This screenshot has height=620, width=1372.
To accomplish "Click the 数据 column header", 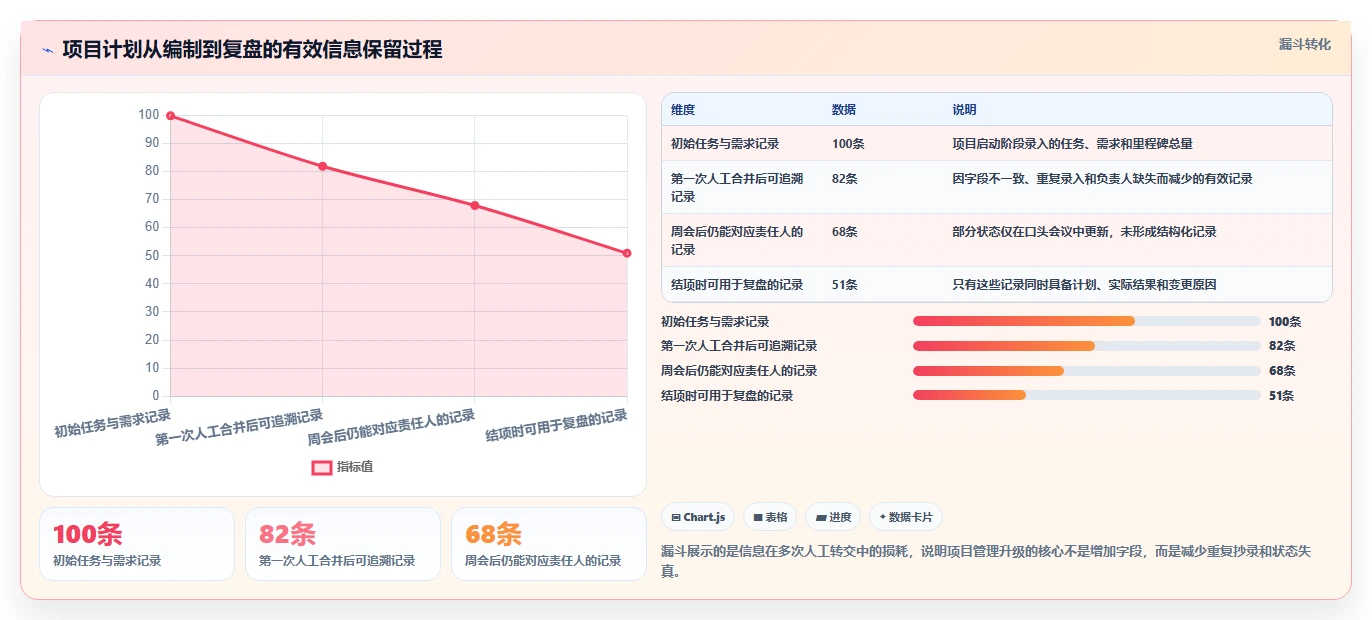I will [844, 110].
